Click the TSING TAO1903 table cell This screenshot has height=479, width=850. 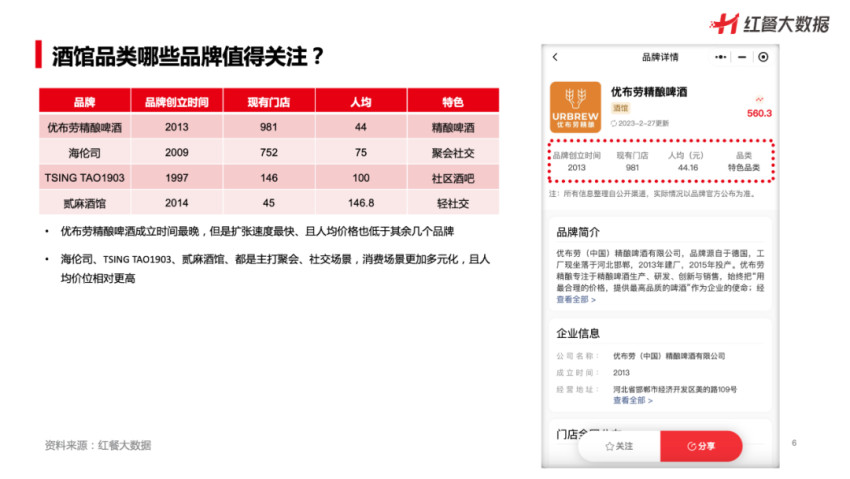[x=85, y=178]
